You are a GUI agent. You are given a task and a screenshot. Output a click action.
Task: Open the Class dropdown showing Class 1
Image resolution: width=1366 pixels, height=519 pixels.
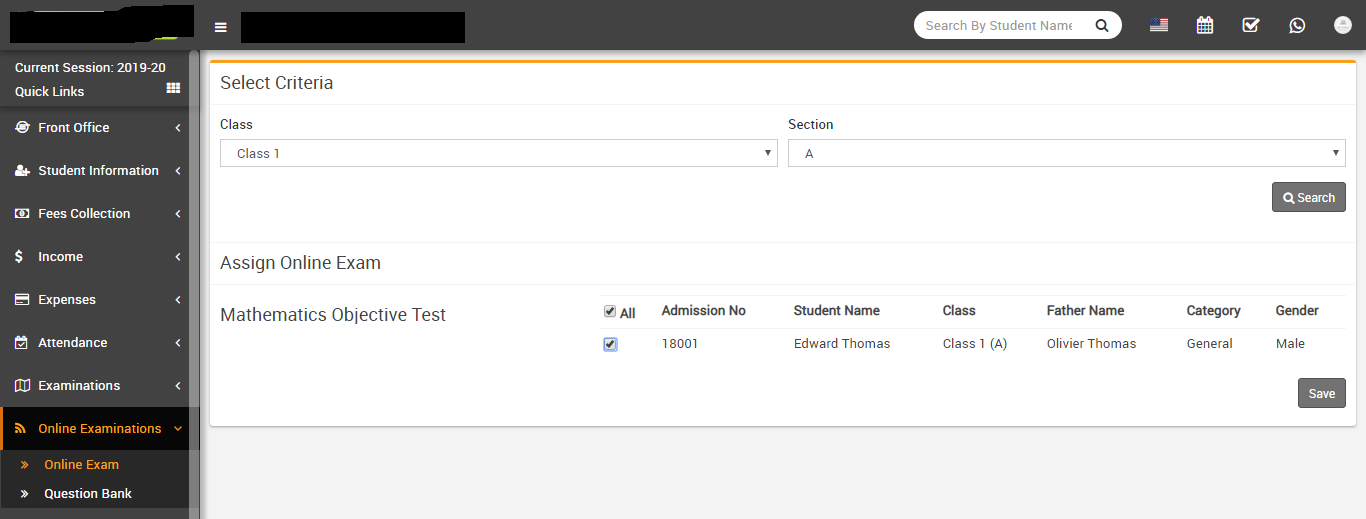498,153
